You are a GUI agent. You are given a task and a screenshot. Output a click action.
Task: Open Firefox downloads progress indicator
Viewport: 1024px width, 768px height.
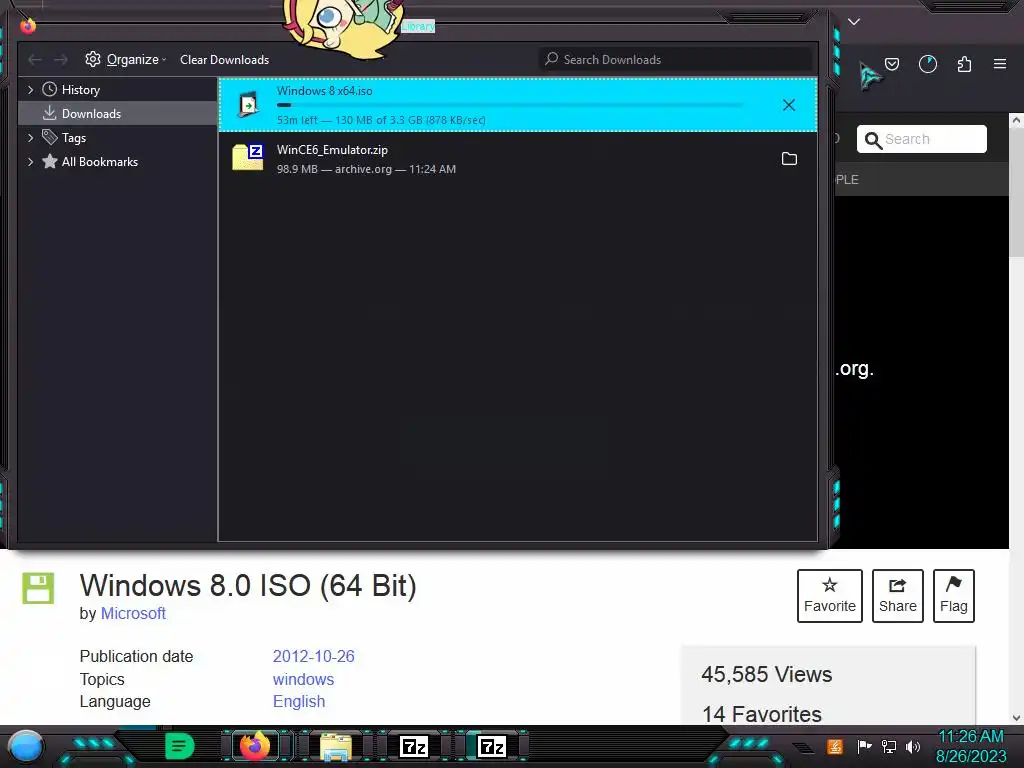pos(928,64)
